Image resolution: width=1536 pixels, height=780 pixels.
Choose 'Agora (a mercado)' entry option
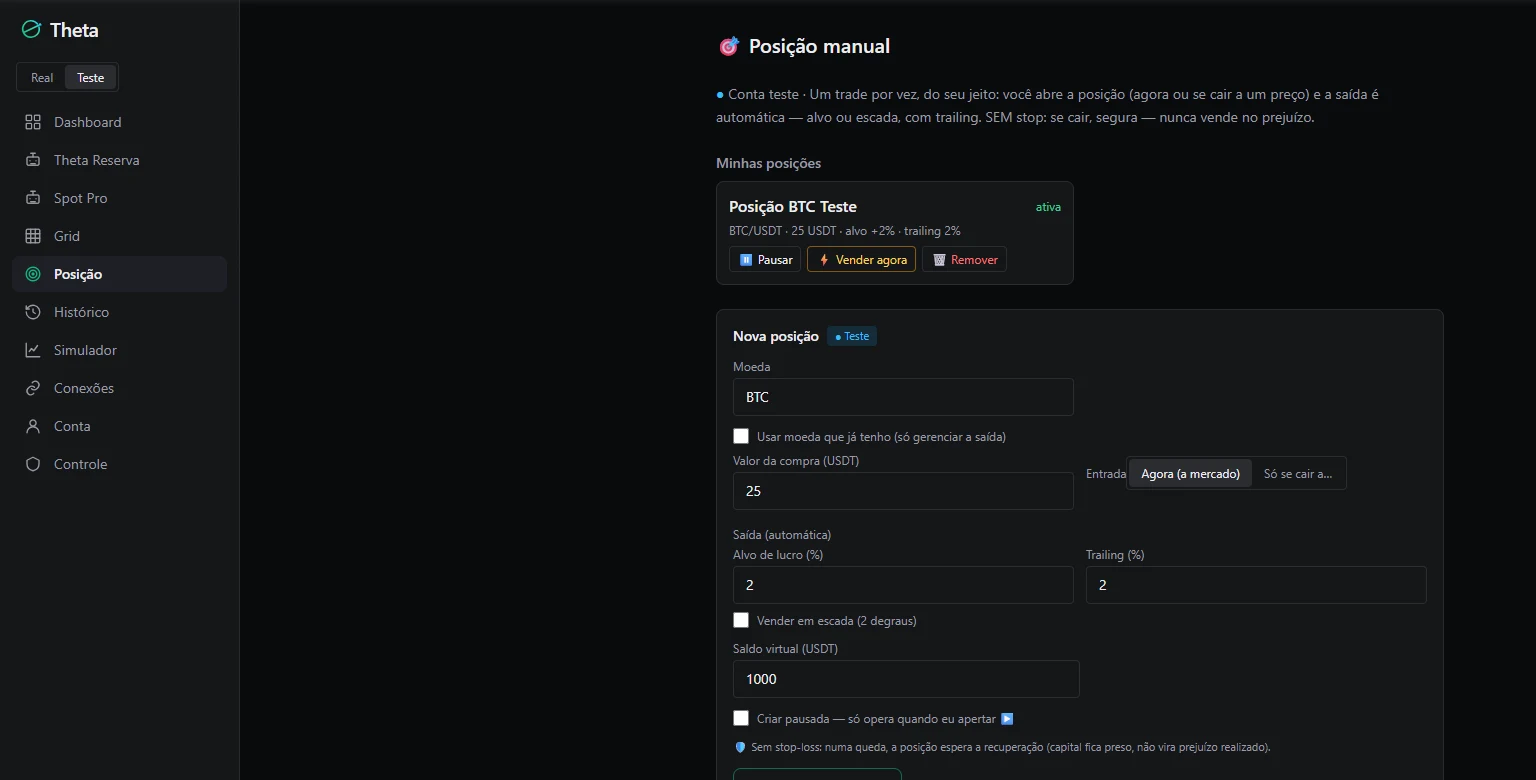click(1190, 474)
